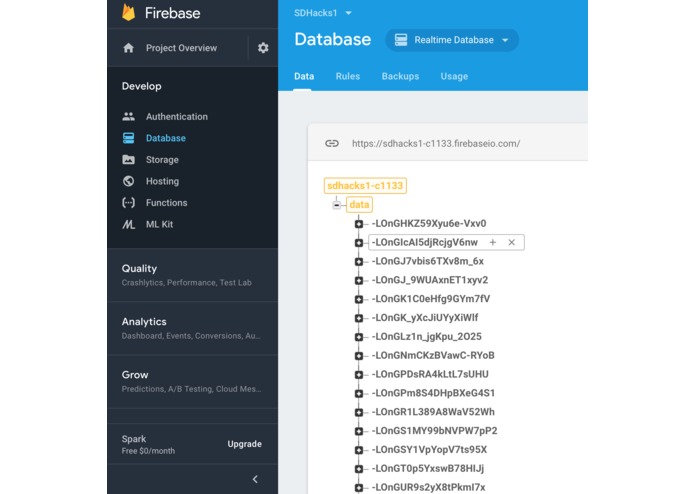This screenshot has width=695, height=494.
Task: Select the data node label
Action: click(x=359, y=205)
